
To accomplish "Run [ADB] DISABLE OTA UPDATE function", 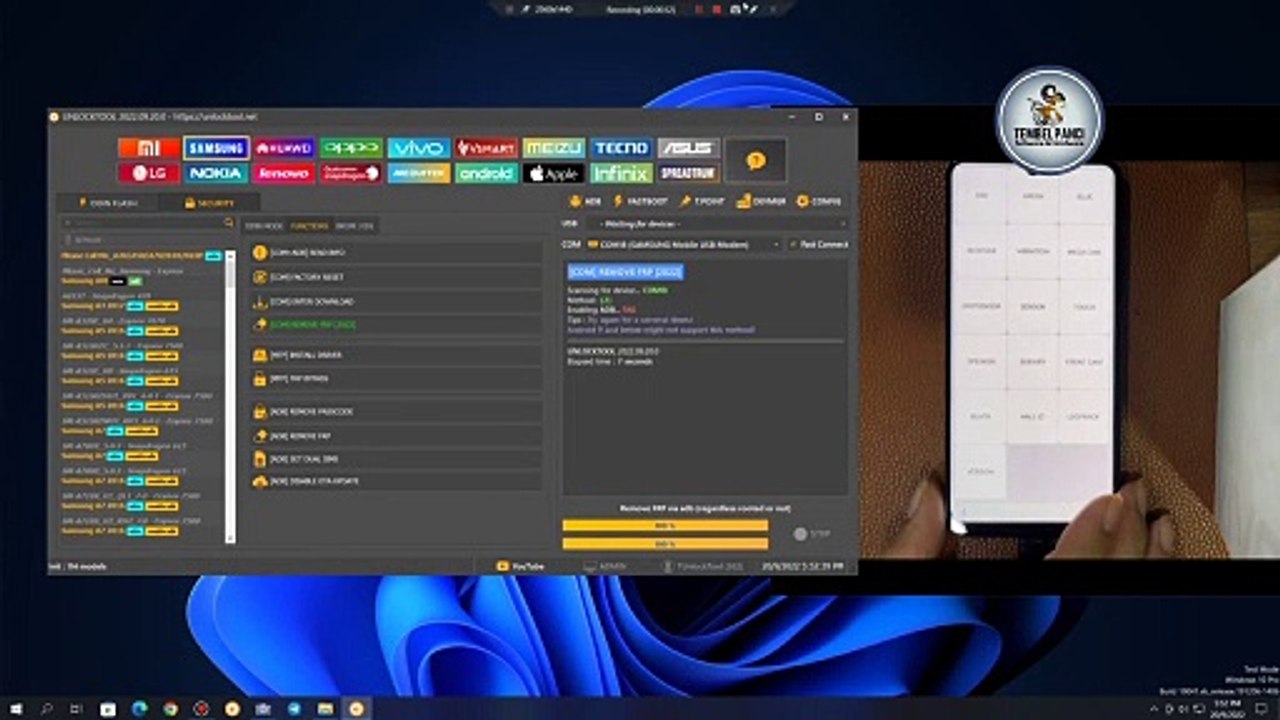I will (x=396, y=482).
